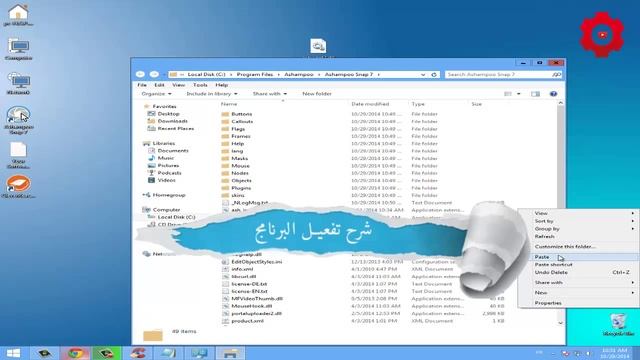
Task: Select Desktop under Favorites
Action: point(168,114)
